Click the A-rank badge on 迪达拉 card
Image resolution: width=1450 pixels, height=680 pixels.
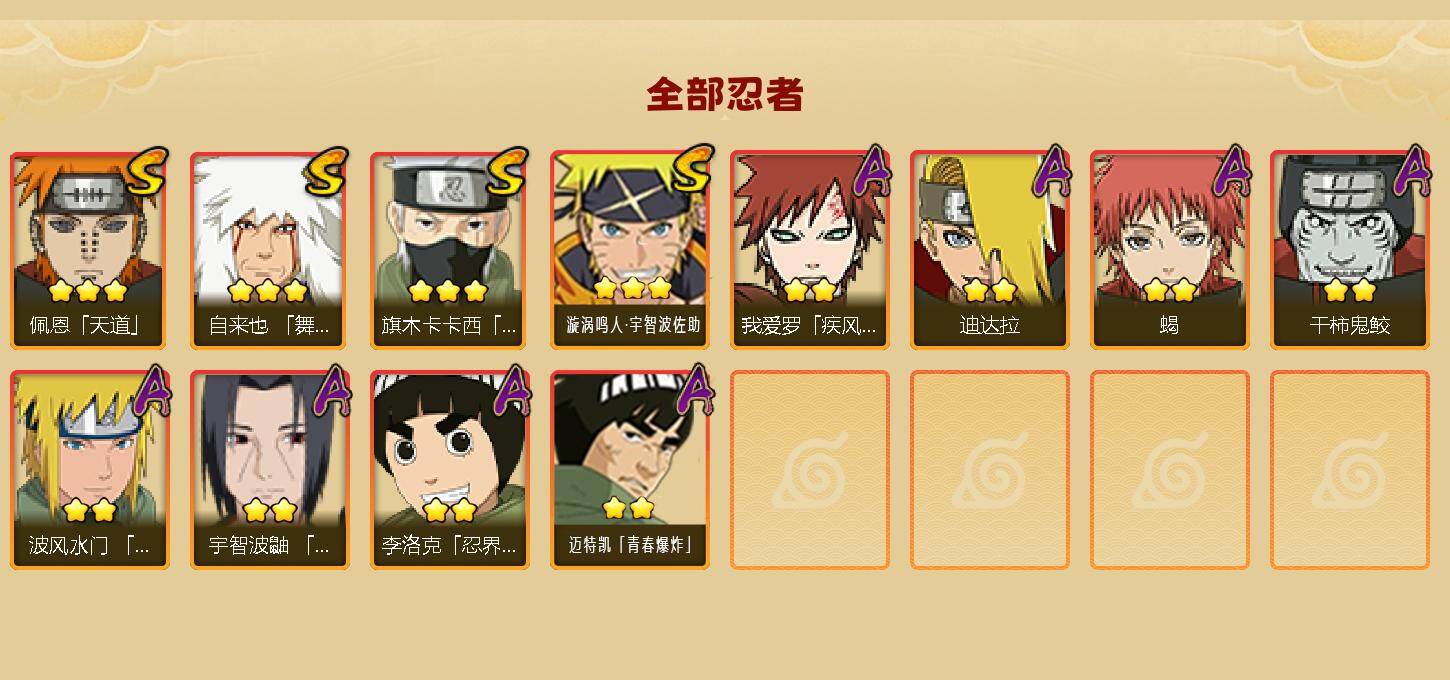click(1052, 171)
